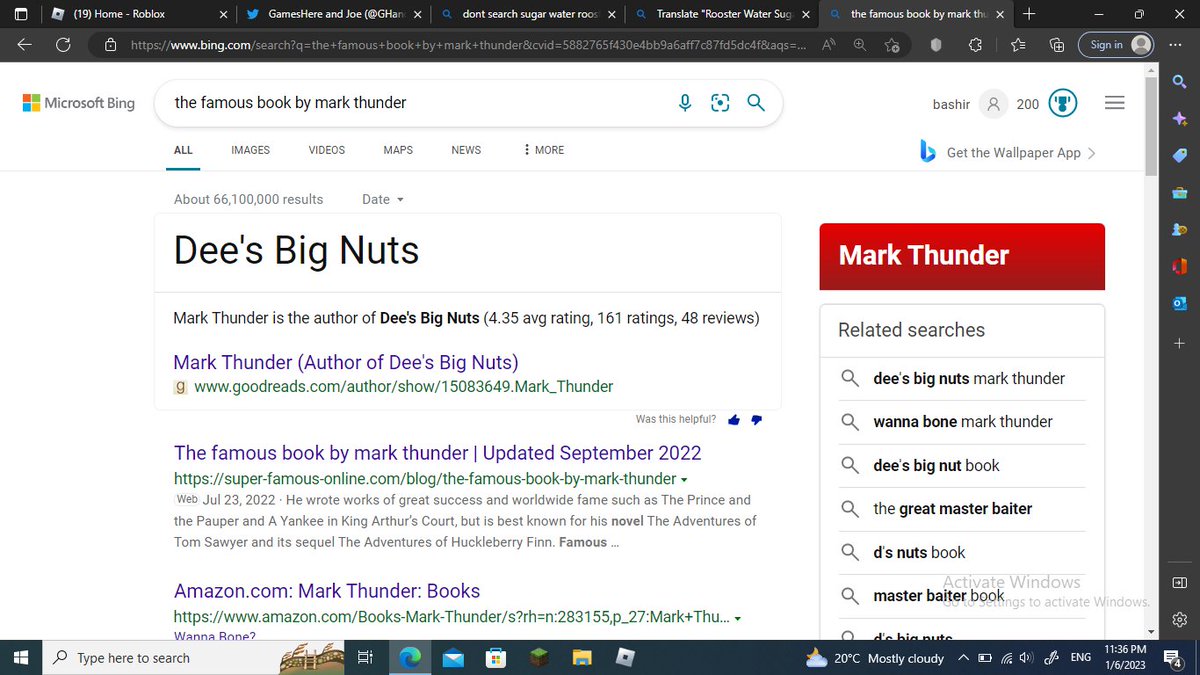
Task: Switch to the NEWS search tab
Action: (x=466, y=150)
